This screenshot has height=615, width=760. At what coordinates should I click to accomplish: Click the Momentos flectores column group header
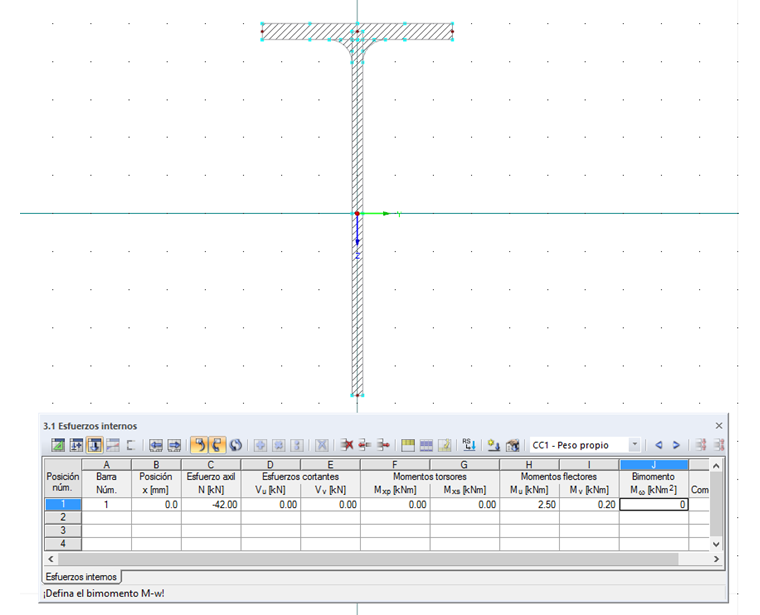(x=559, y=477)
